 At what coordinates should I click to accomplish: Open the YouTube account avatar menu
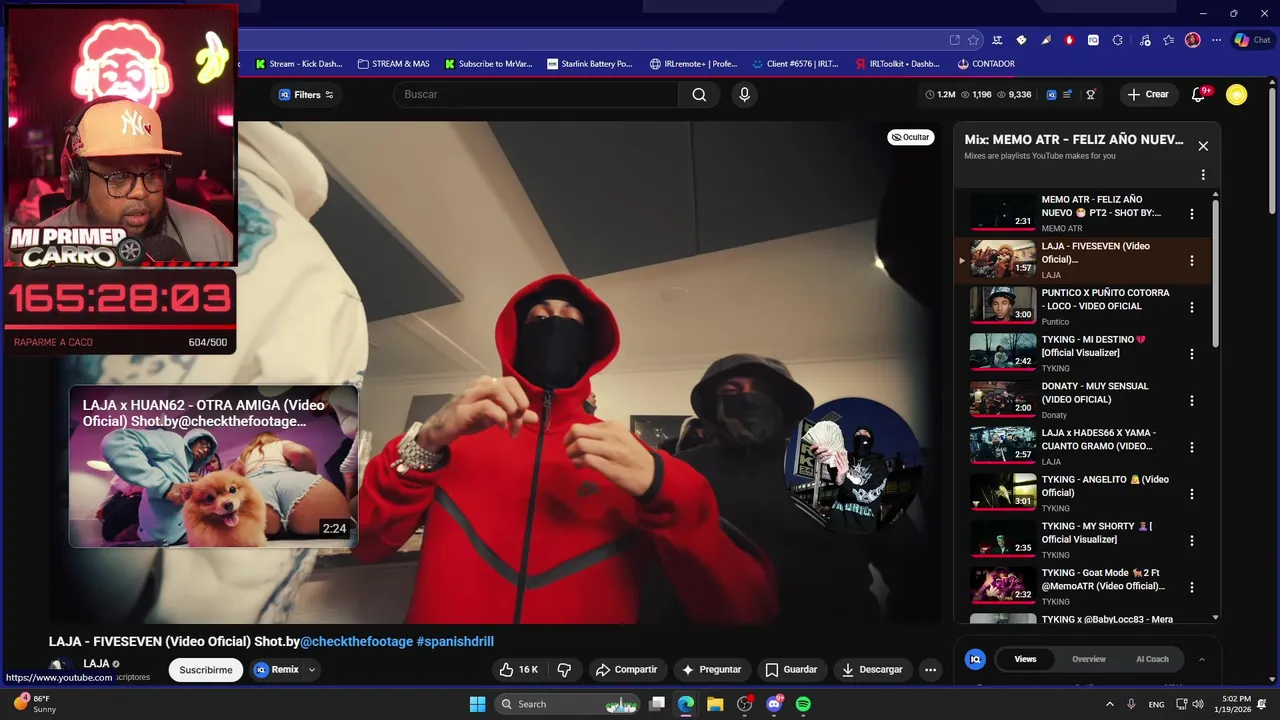1237,94
